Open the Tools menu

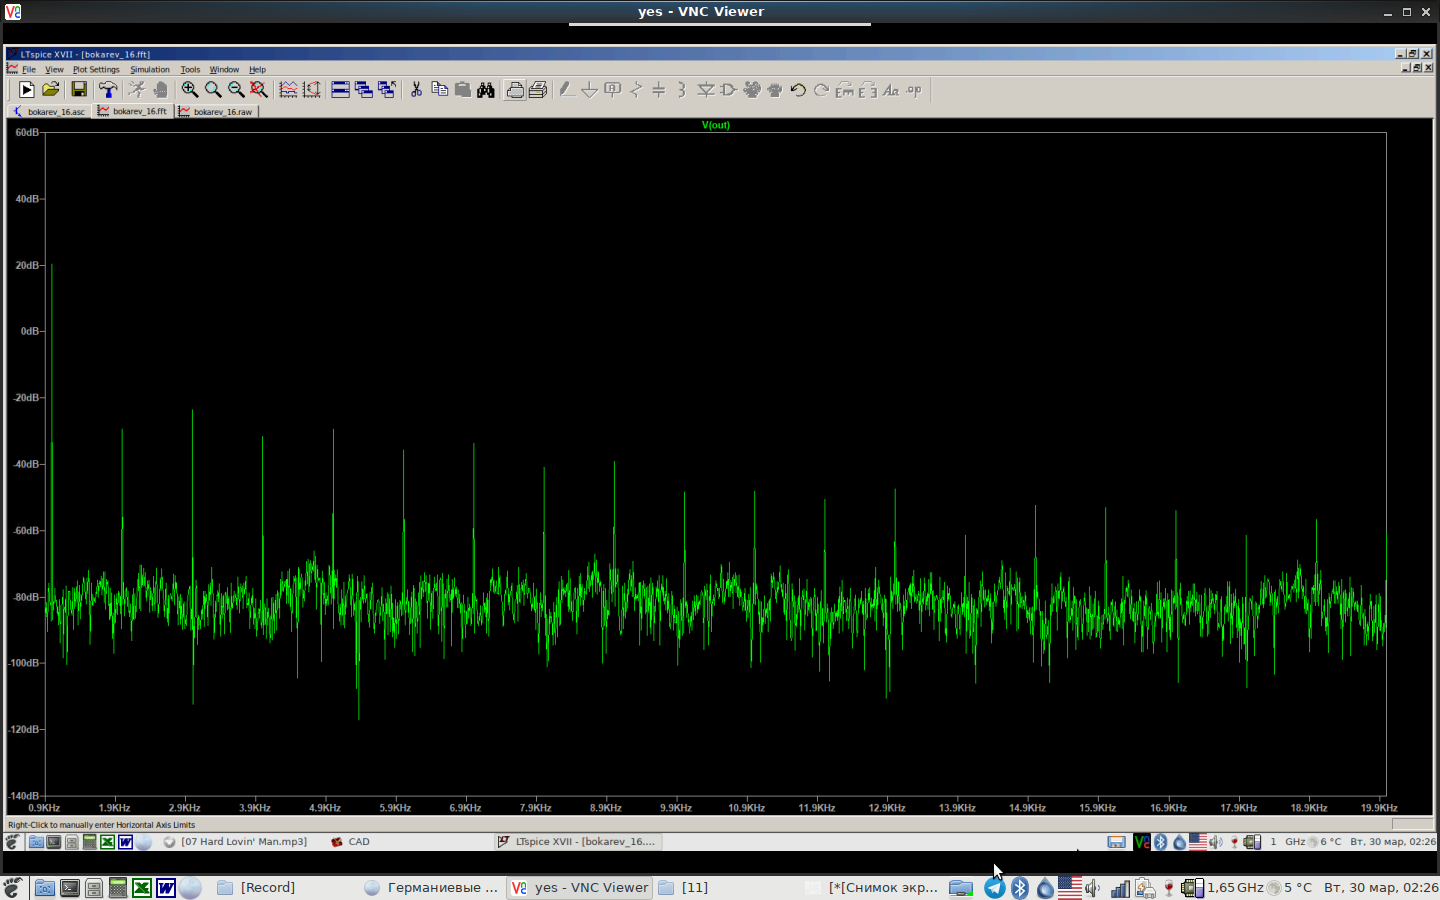pos(190,70)
